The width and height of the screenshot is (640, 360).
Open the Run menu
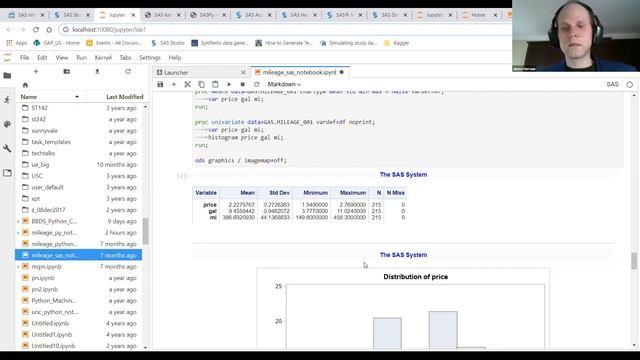(82, 58)
